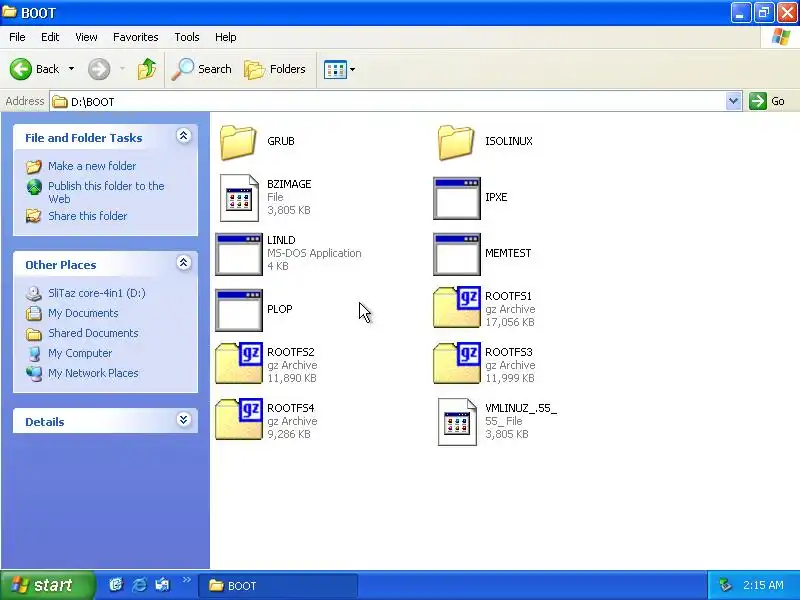Click the My Network Places icon

(34, 373)
